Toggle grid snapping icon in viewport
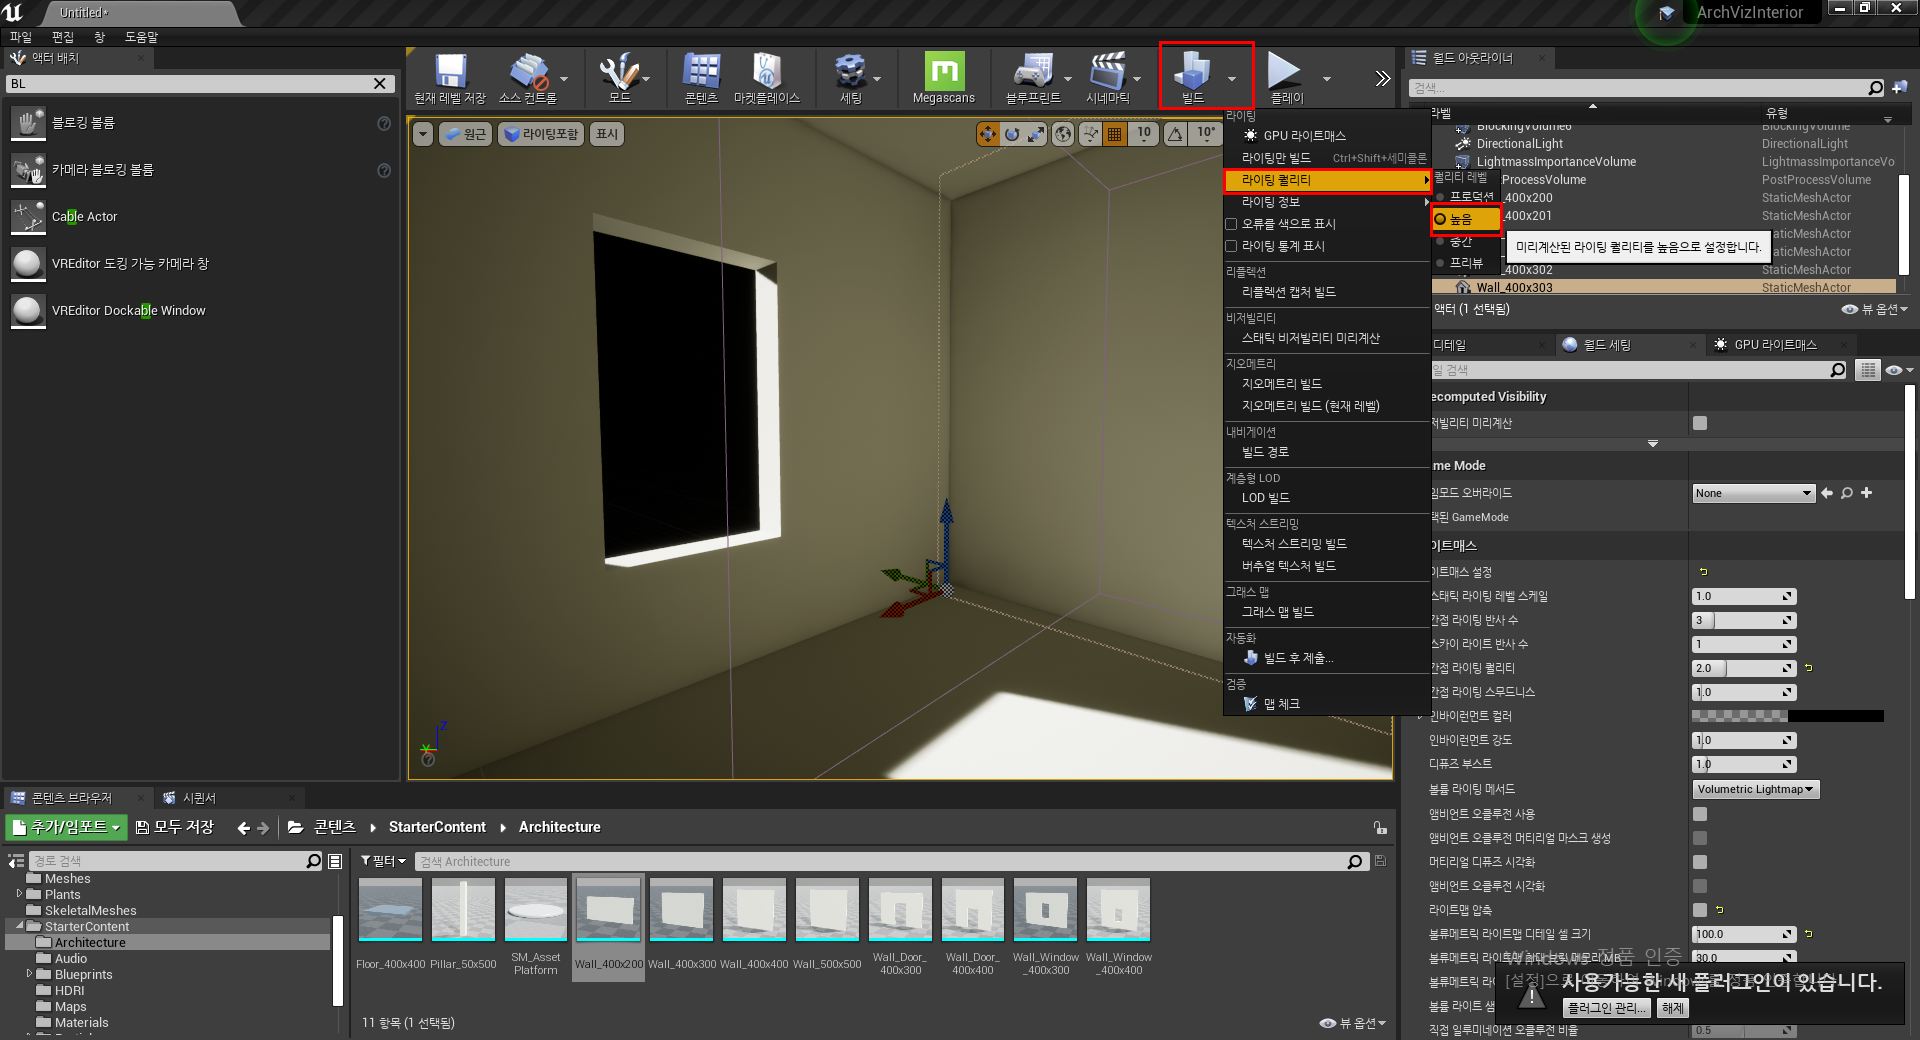 (x=1115, y=134)
